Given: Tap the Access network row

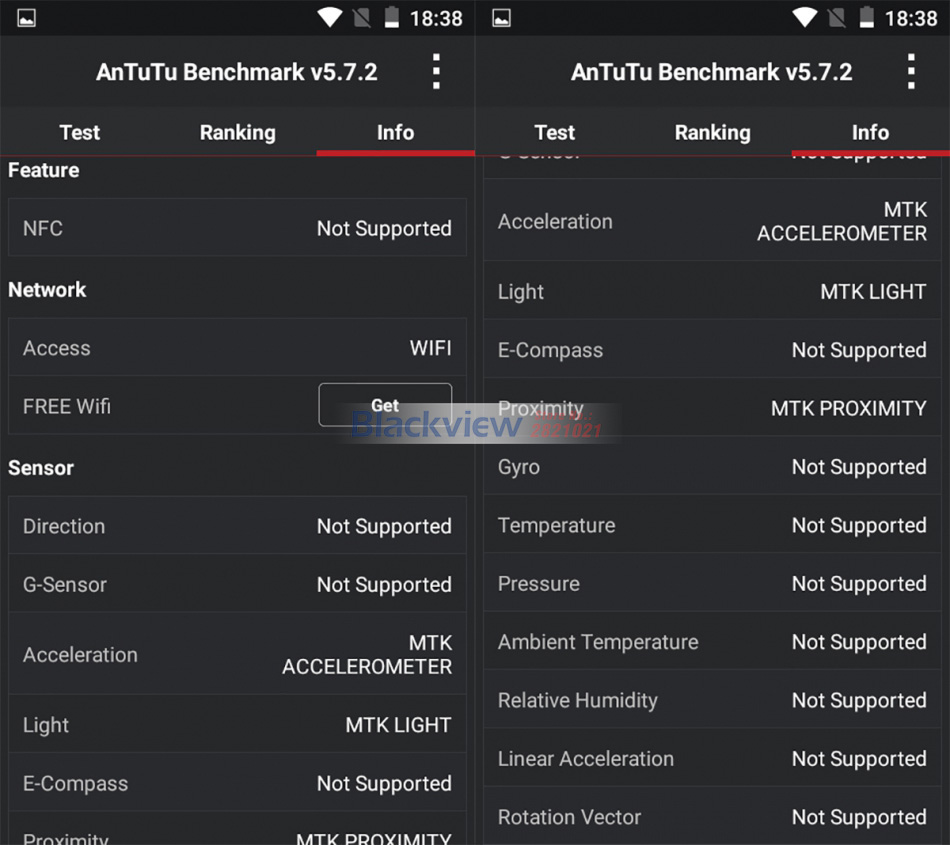Looking at the screenshot, I should click(x=237, y=348).
